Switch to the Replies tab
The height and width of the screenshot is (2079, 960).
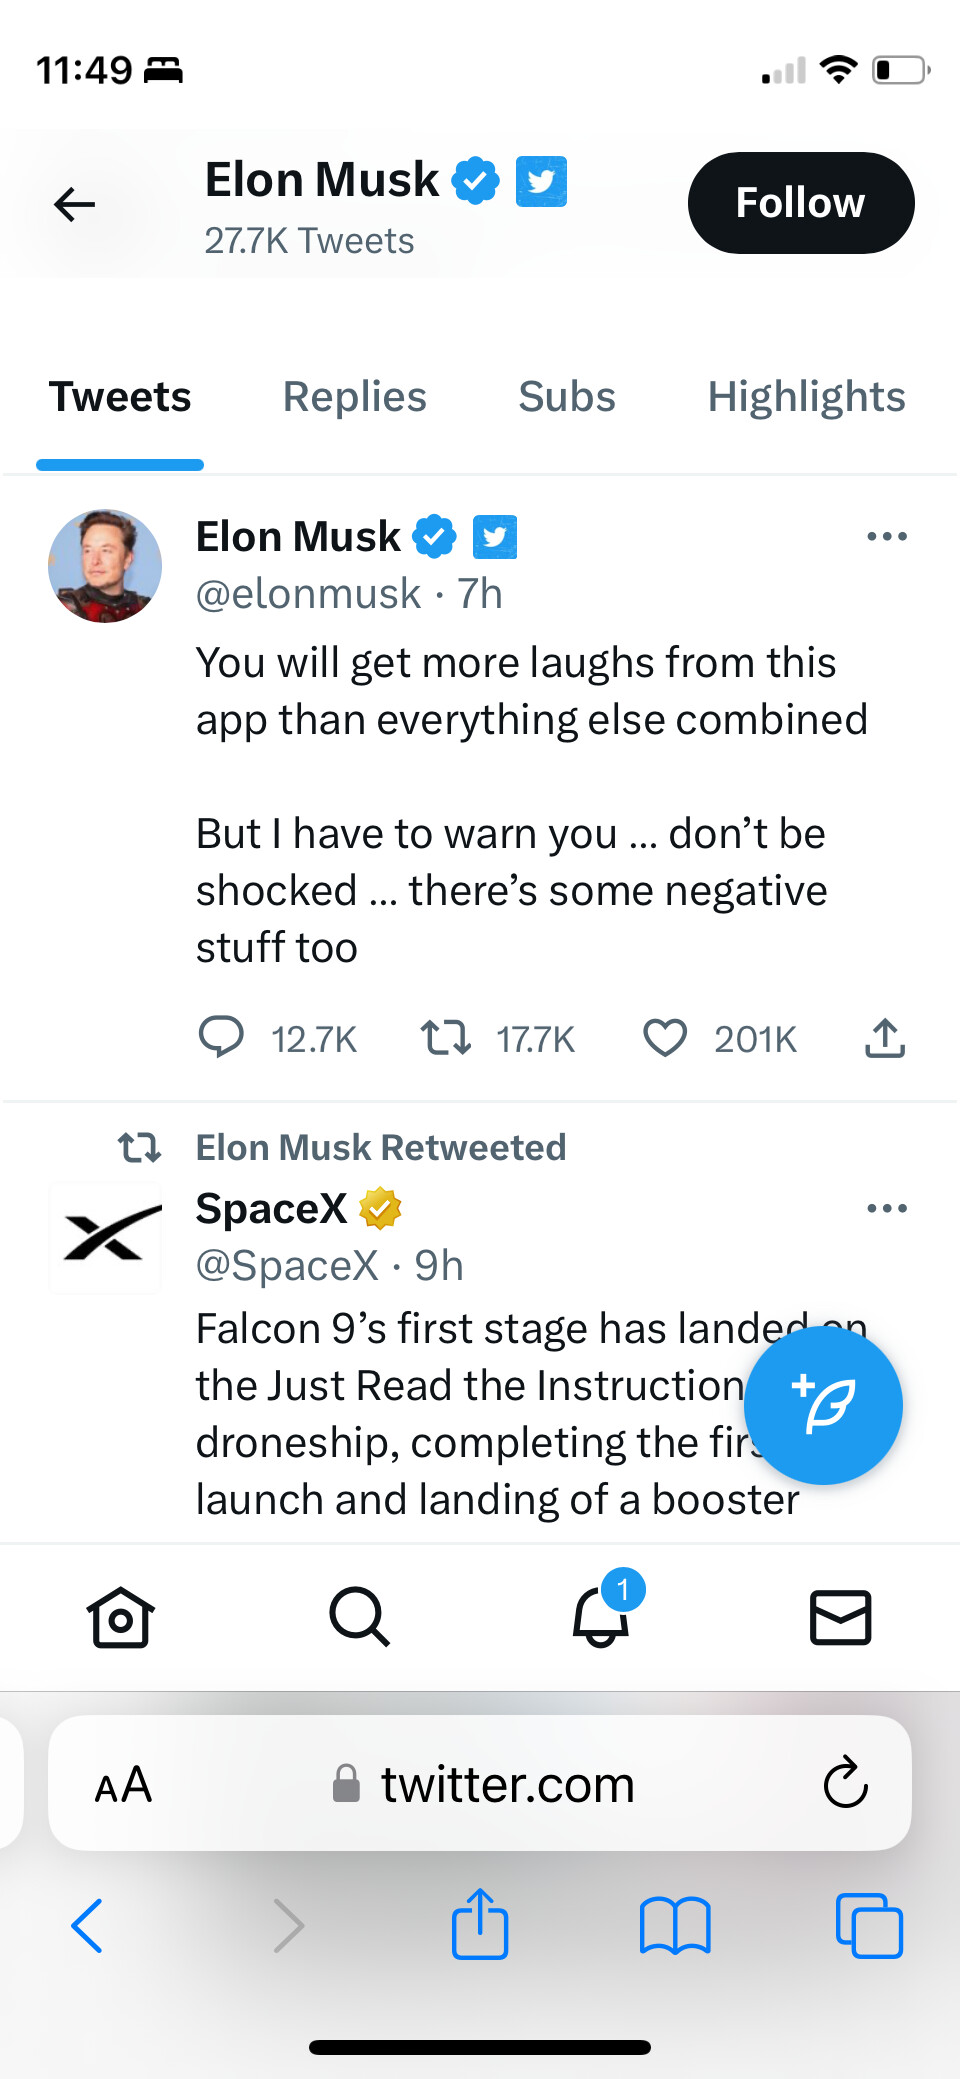coord(354,397)
